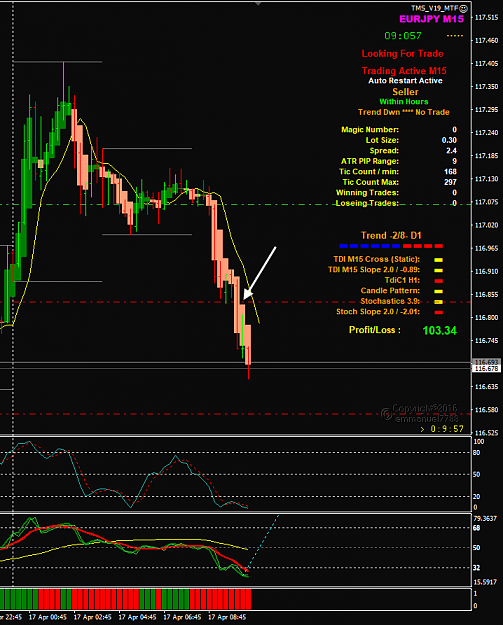
Task: Click the TDI M15 Slope 2.0 / -0.89 label
Action: pos(374,270)
